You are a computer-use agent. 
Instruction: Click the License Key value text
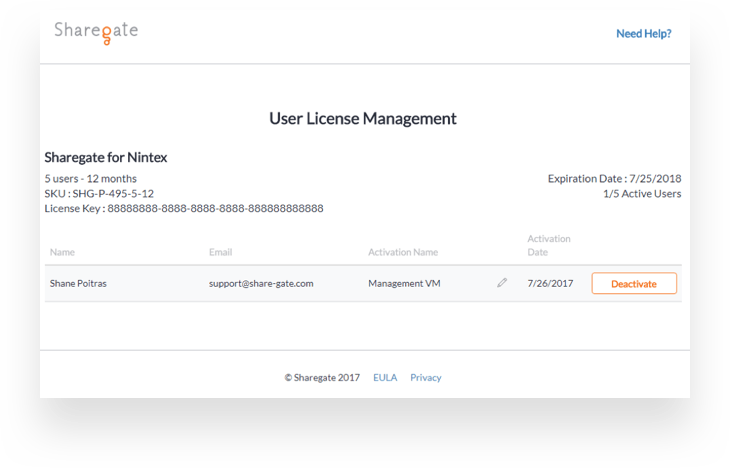(x=216, y=209)
